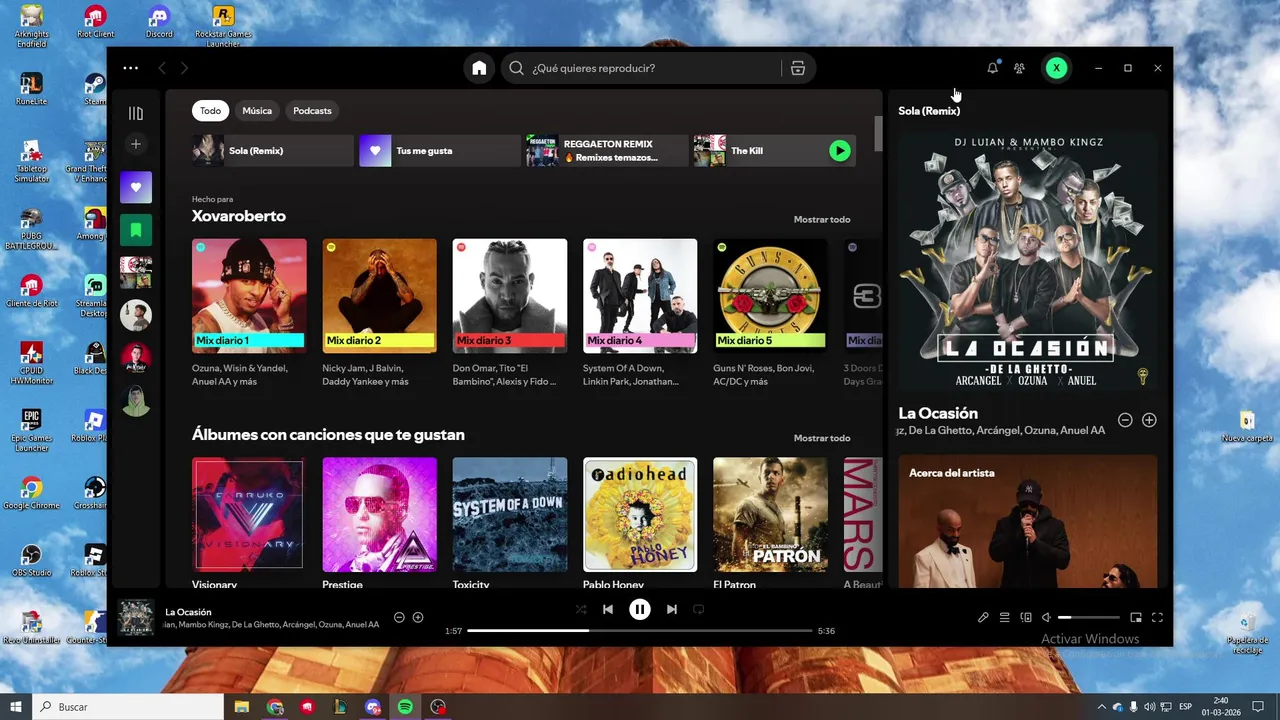Skip to the previous track
Image resolution: width=1280 pixels, height=720 pixels.
click(x=608, y=609)
